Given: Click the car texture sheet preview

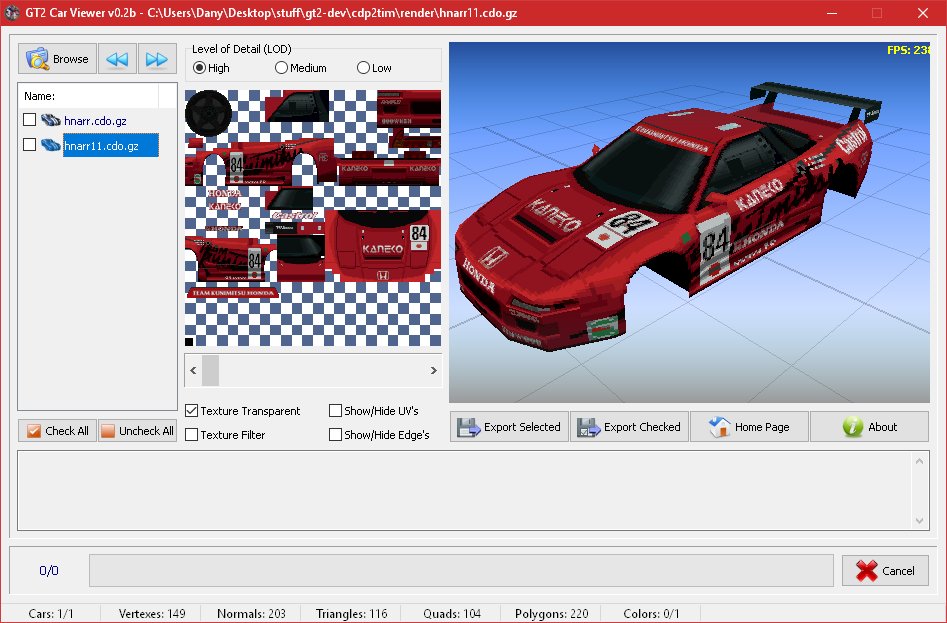Looking at the screenshot, I should 313,218.
